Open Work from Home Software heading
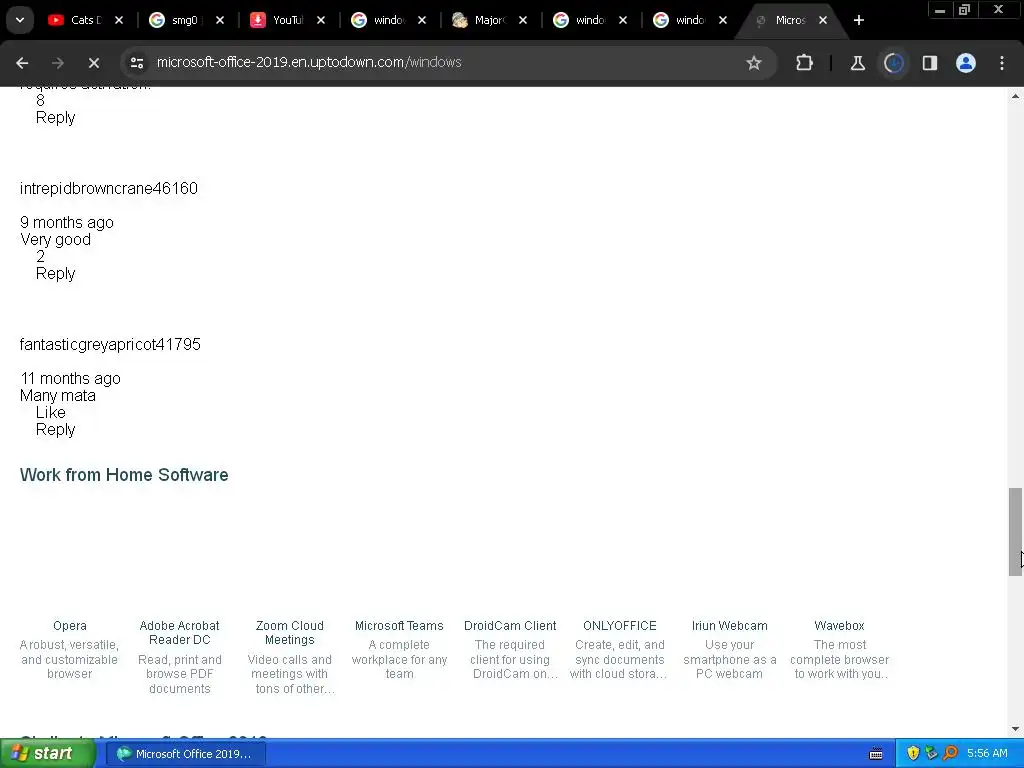 point(124,475)
